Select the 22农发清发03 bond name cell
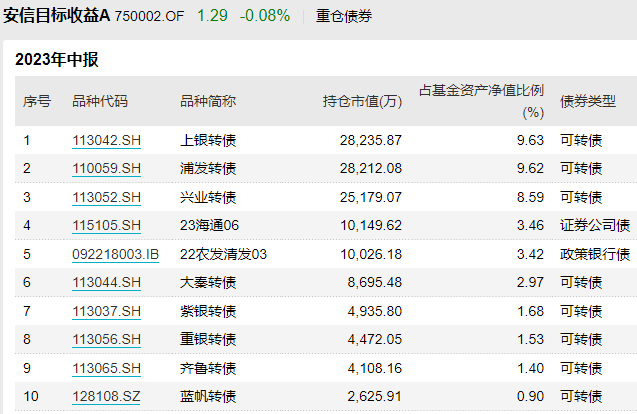Screen dimensions: 637x414 tap(223, 254)
